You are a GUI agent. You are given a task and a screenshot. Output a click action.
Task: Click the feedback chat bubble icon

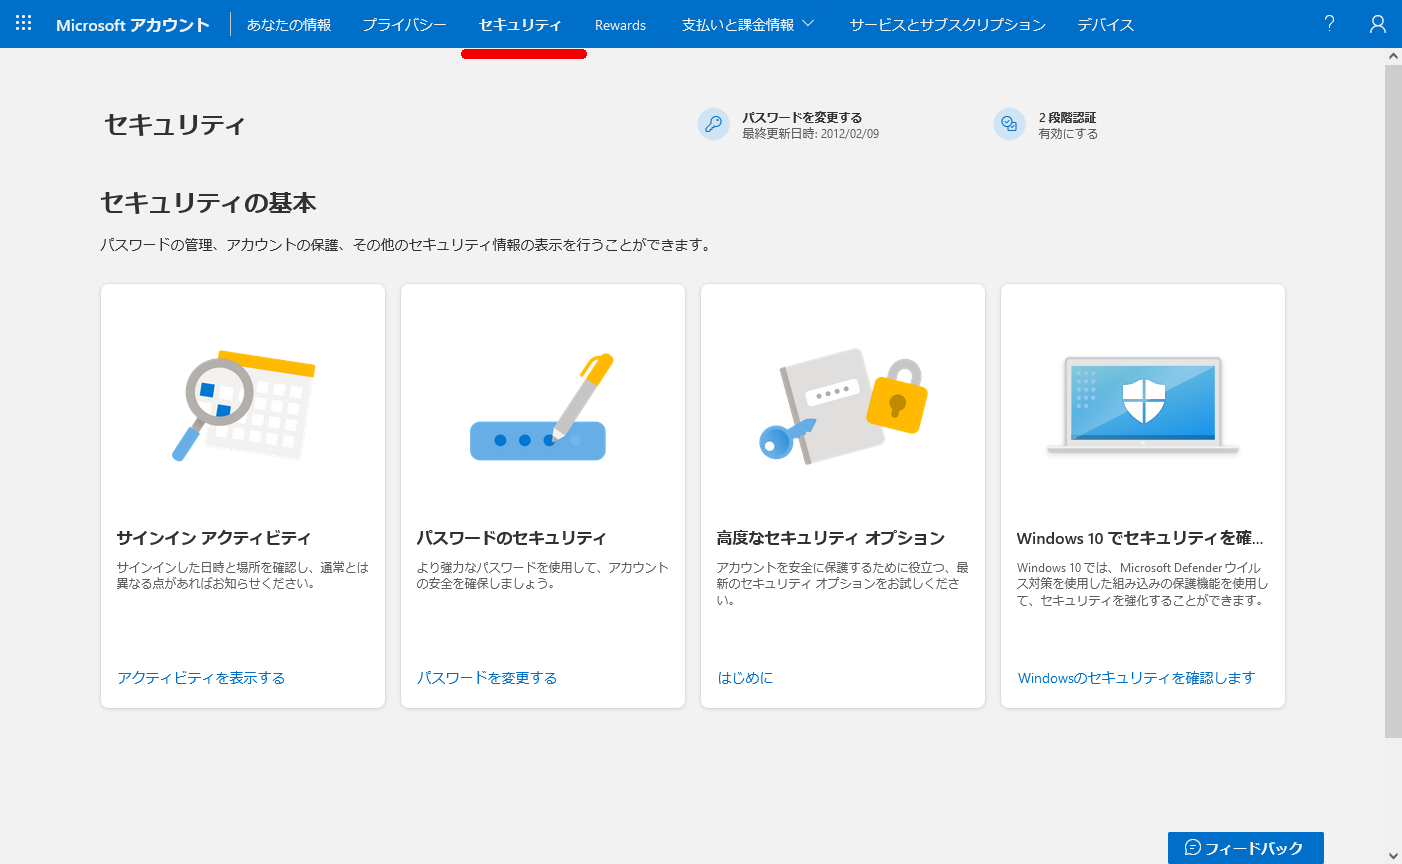click(1192, 848)
